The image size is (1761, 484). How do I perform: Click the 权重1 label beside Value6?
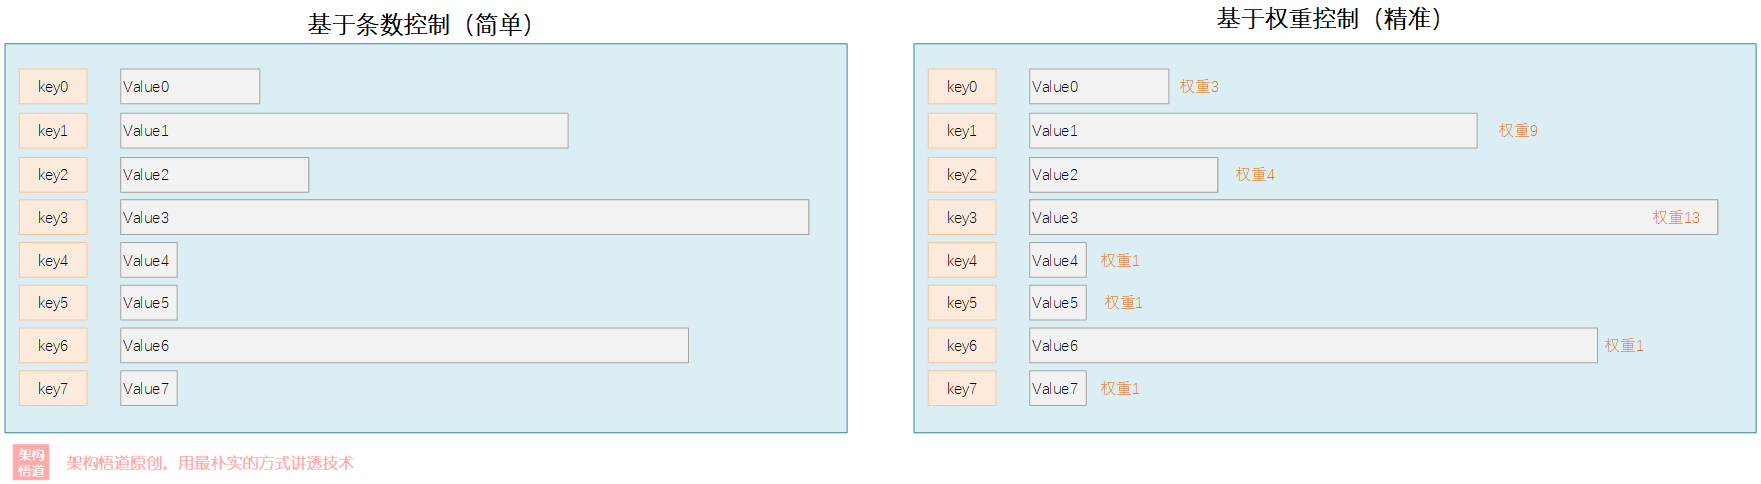click(x=1624, y=345)
